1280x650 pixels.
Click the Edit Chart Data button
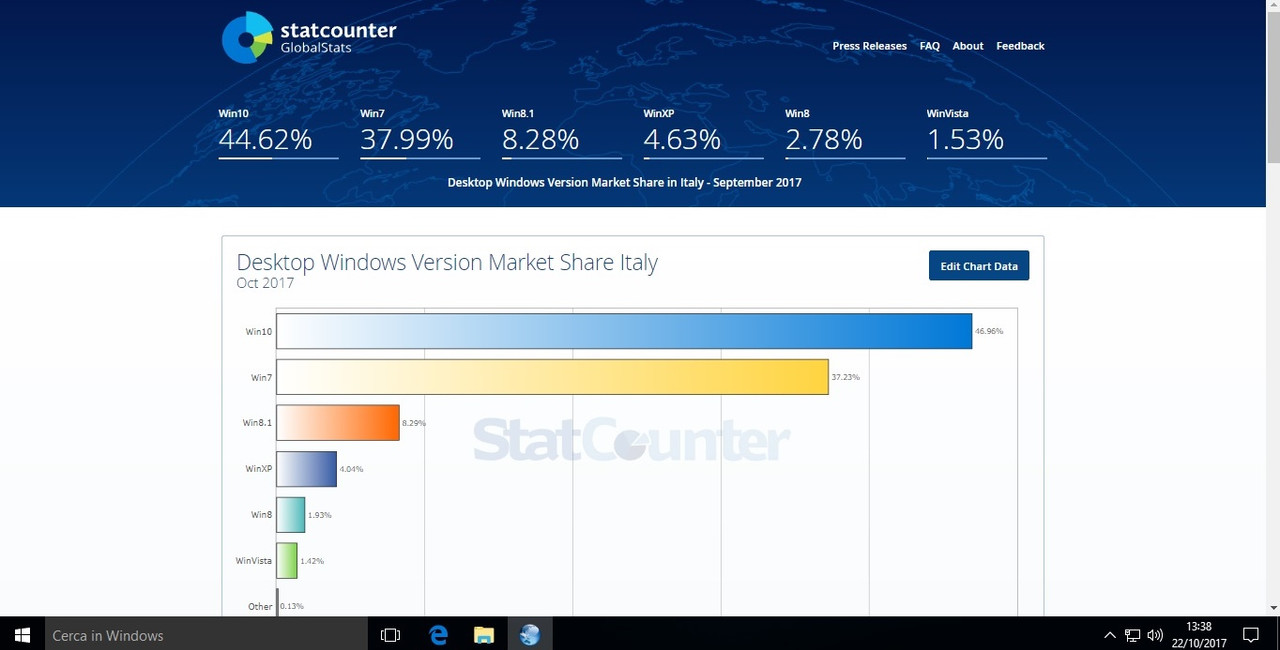[979, 266]
